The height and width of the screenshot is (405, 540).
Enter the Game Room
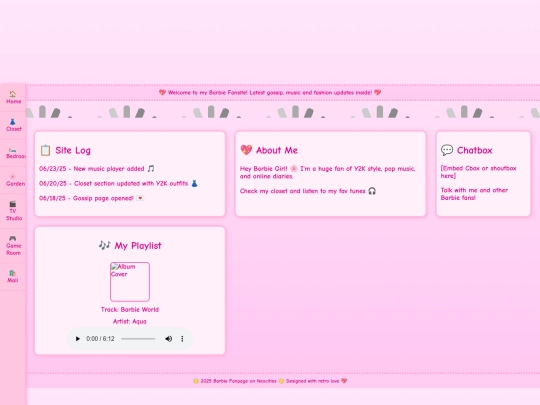click(x=13, y=246)
